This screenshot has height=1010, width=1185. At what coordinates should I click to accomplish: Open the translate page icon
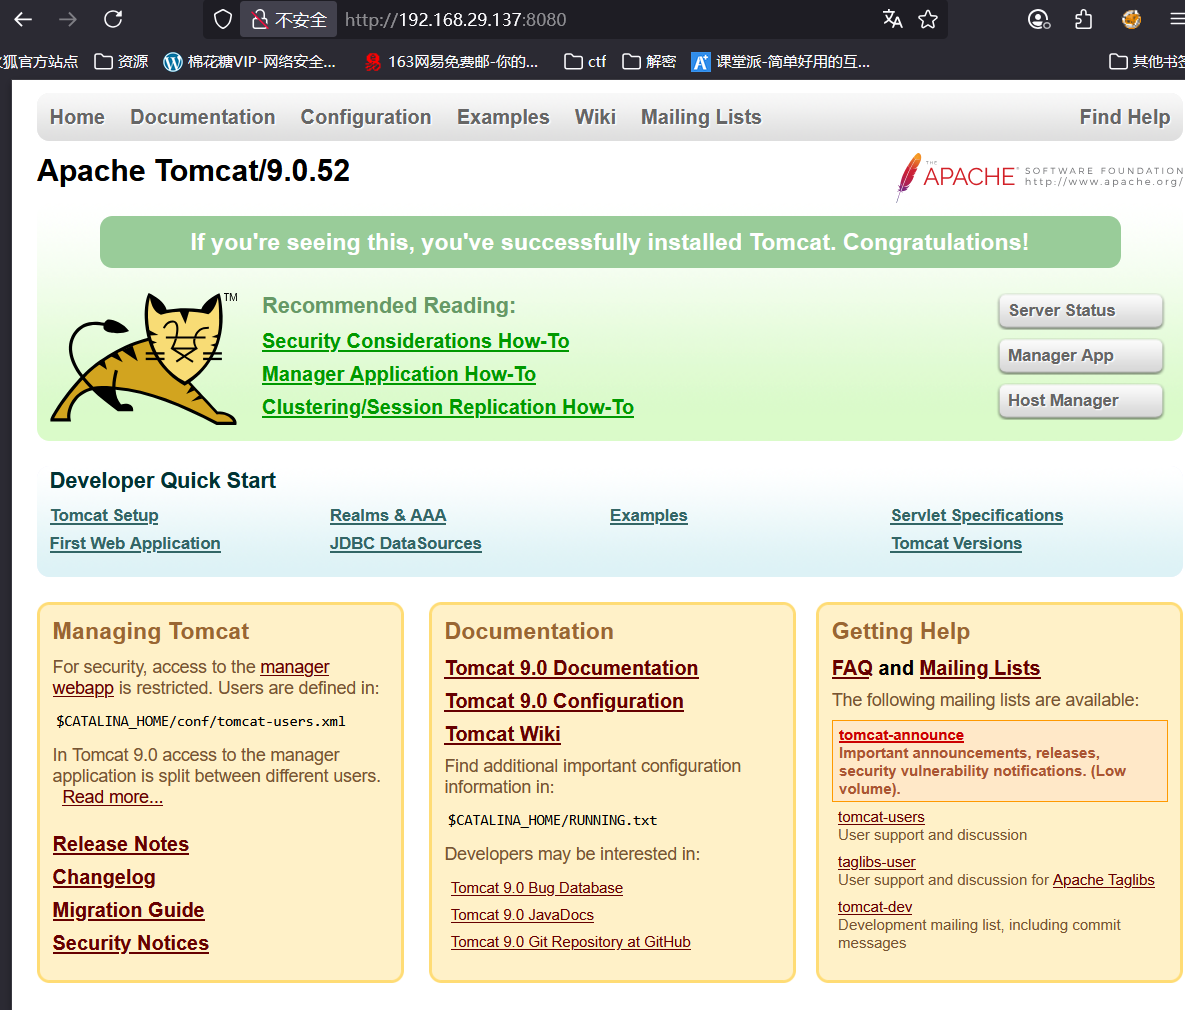point(893,20)
